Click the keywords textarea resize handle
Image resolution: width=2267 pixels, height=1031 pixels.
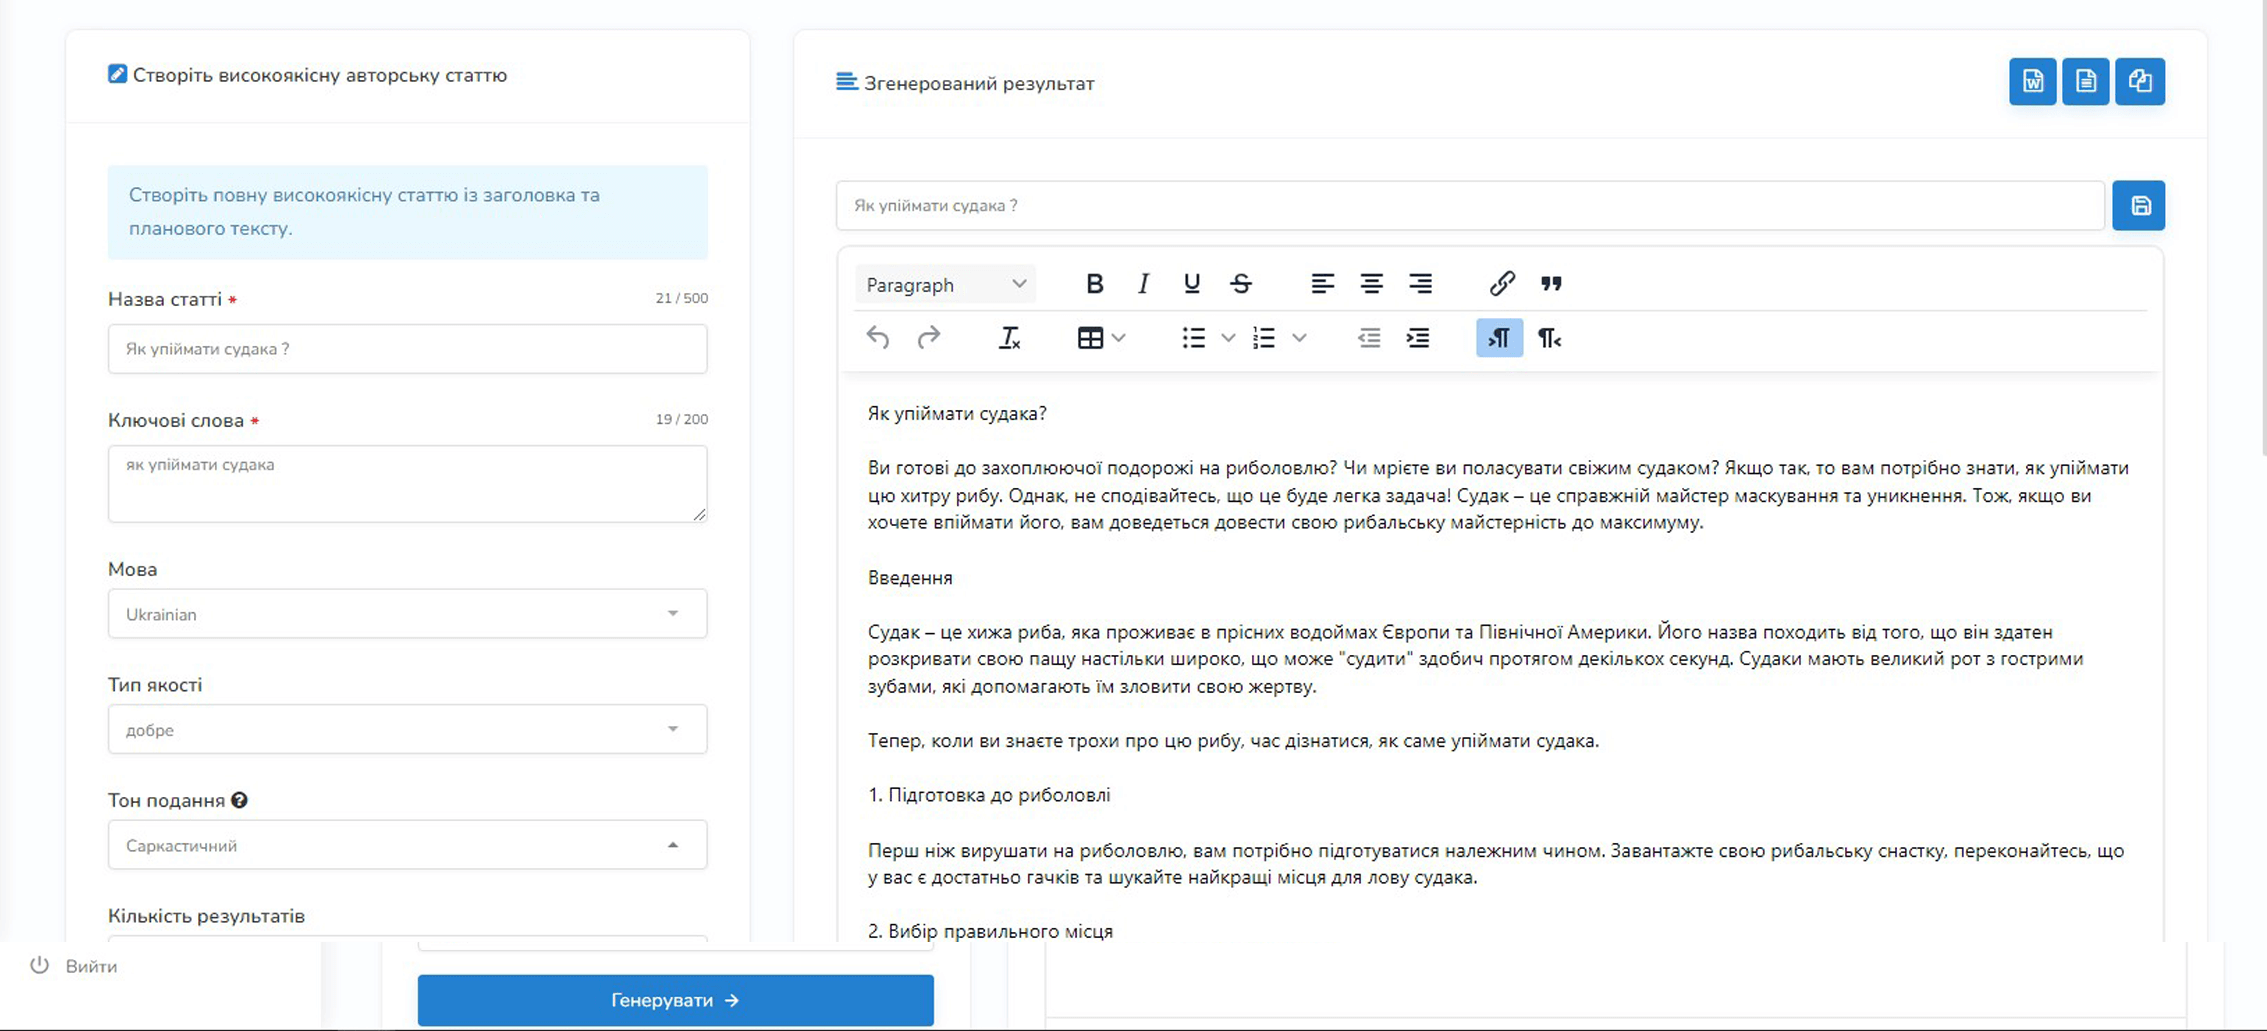click(699, 514)
